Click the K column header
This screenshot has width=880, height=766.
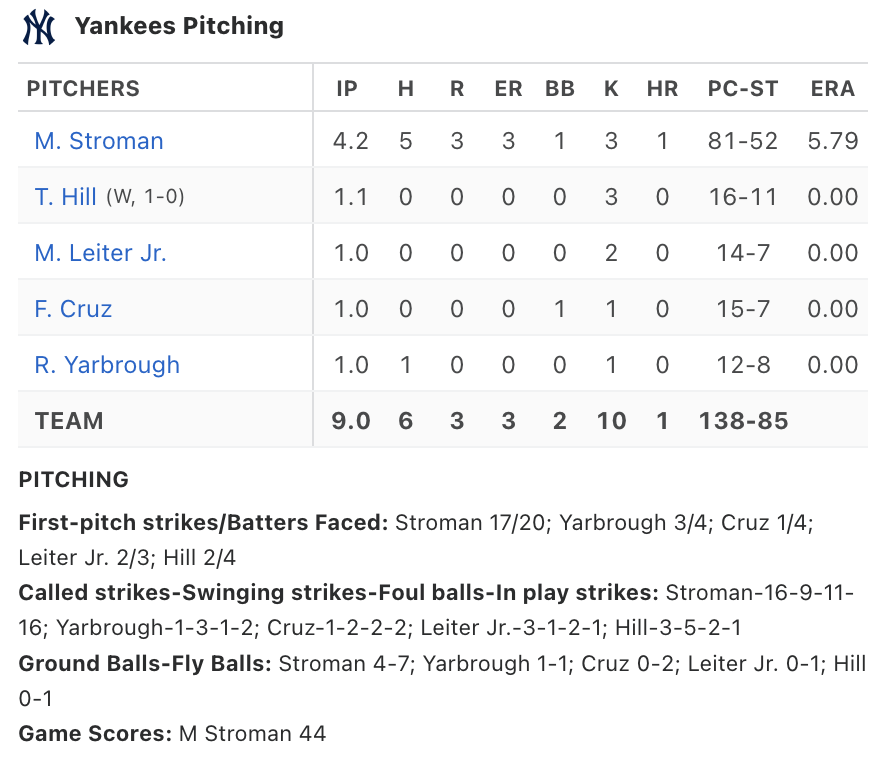tap(611, 89)
